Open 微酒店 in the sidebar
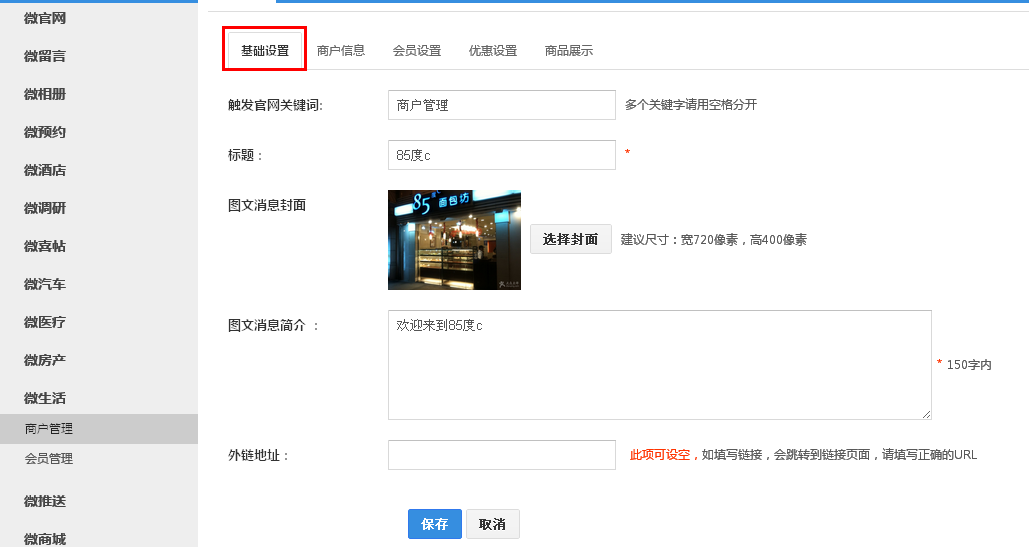The height and width of the screenshot is (547, 1029). pos(45,171)
